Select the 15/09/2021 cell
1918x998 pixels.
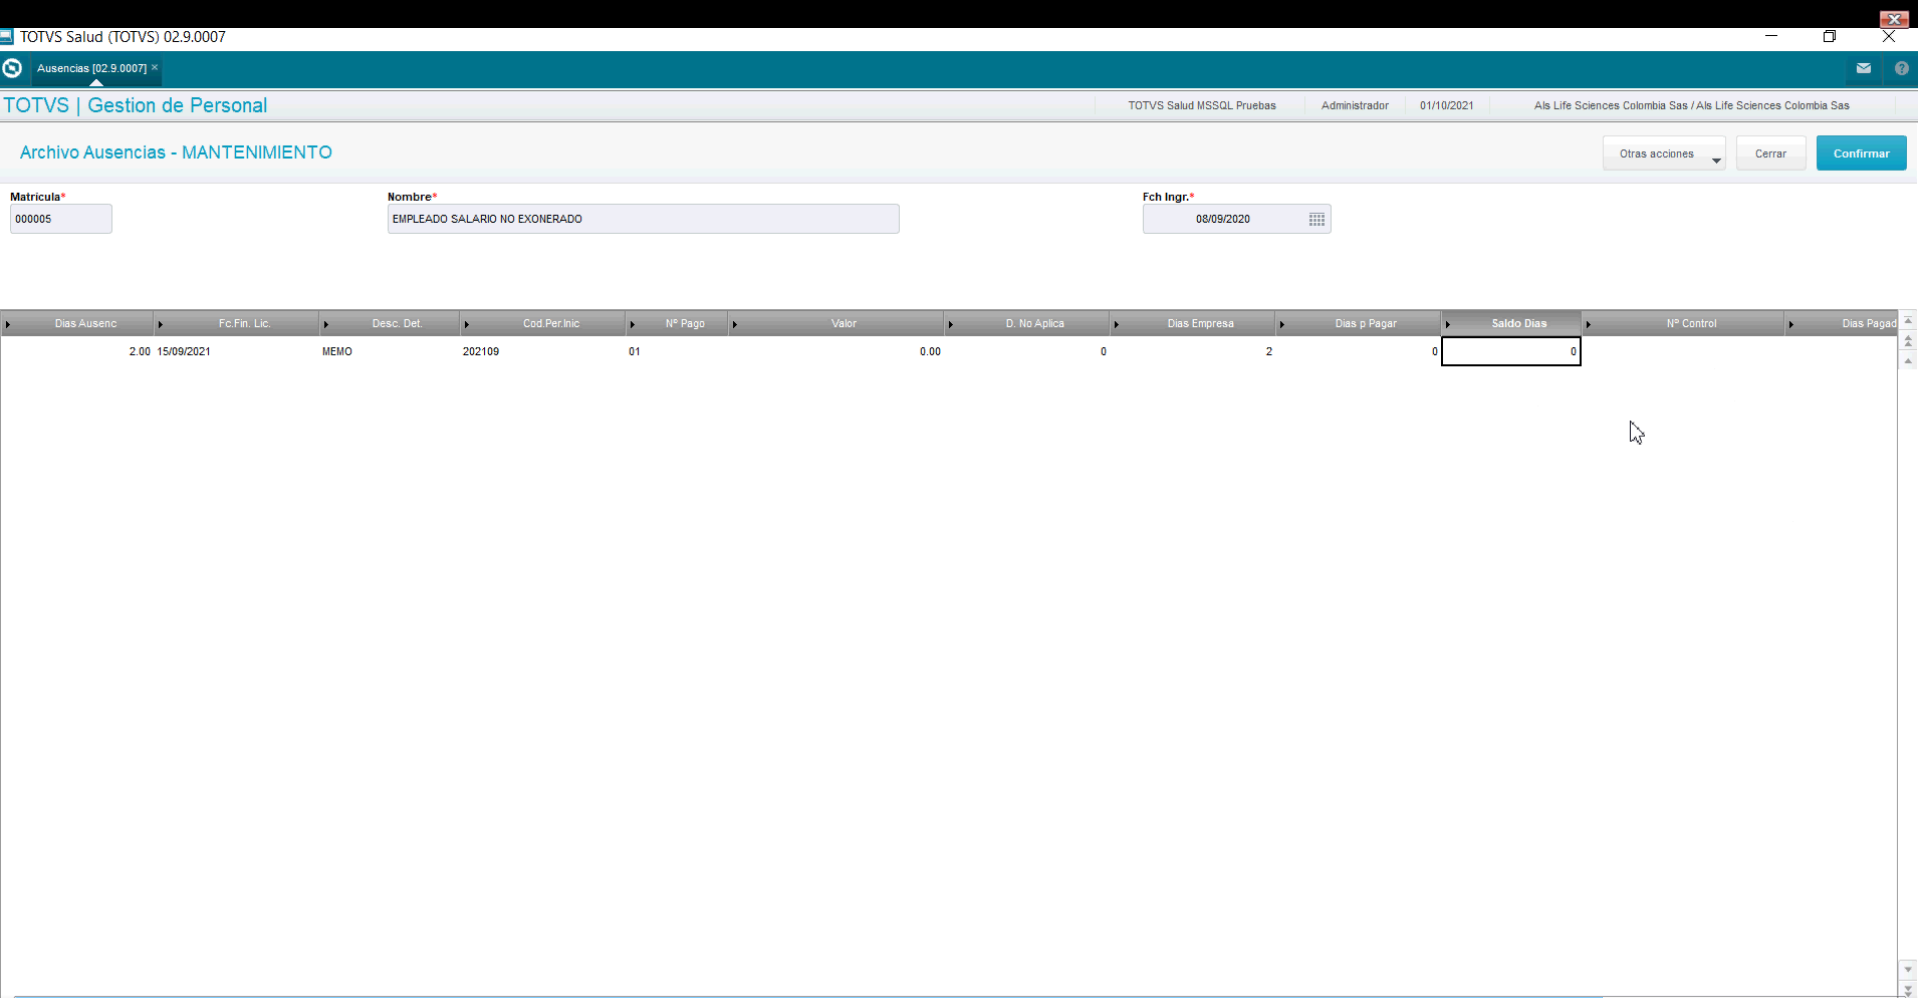click(x=238, y=352)
